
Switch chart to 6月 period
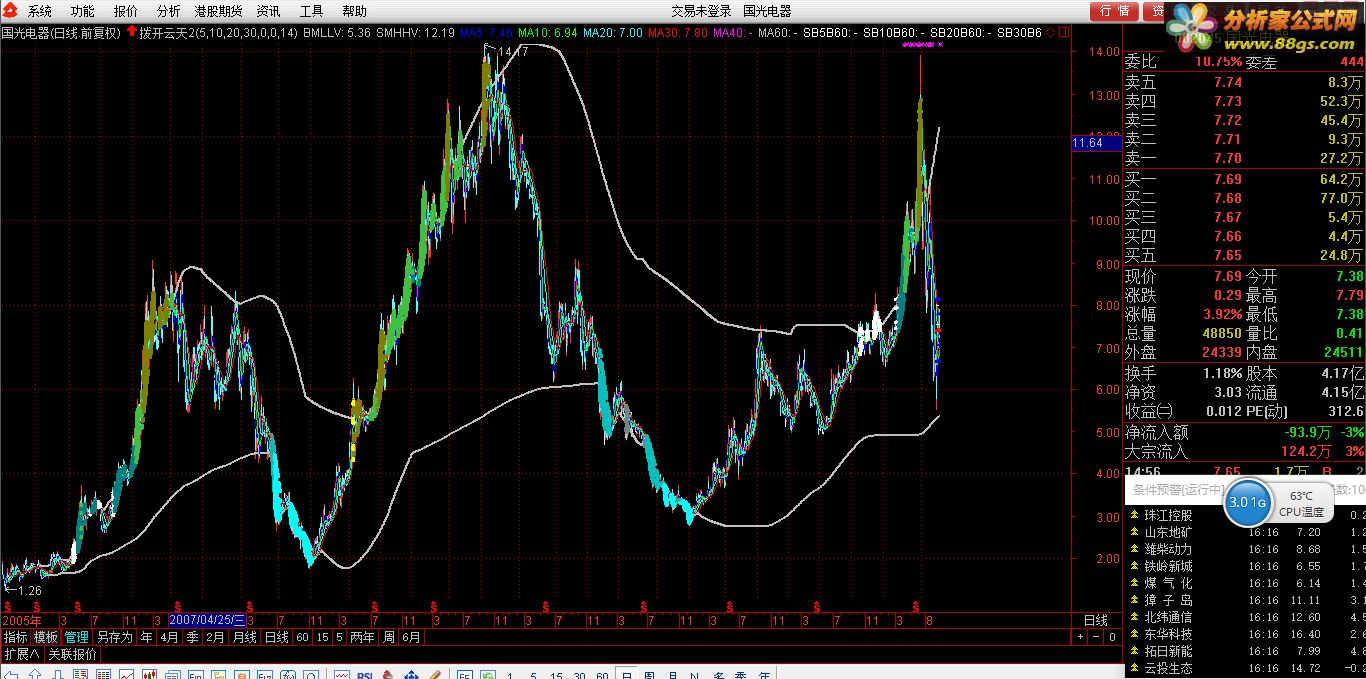(411, 637)
